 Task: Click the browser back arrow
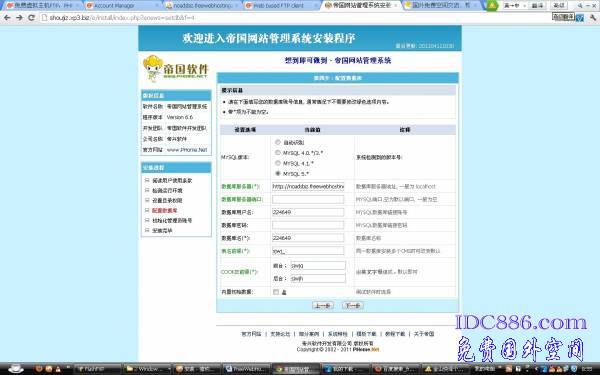tap(7, 18)
